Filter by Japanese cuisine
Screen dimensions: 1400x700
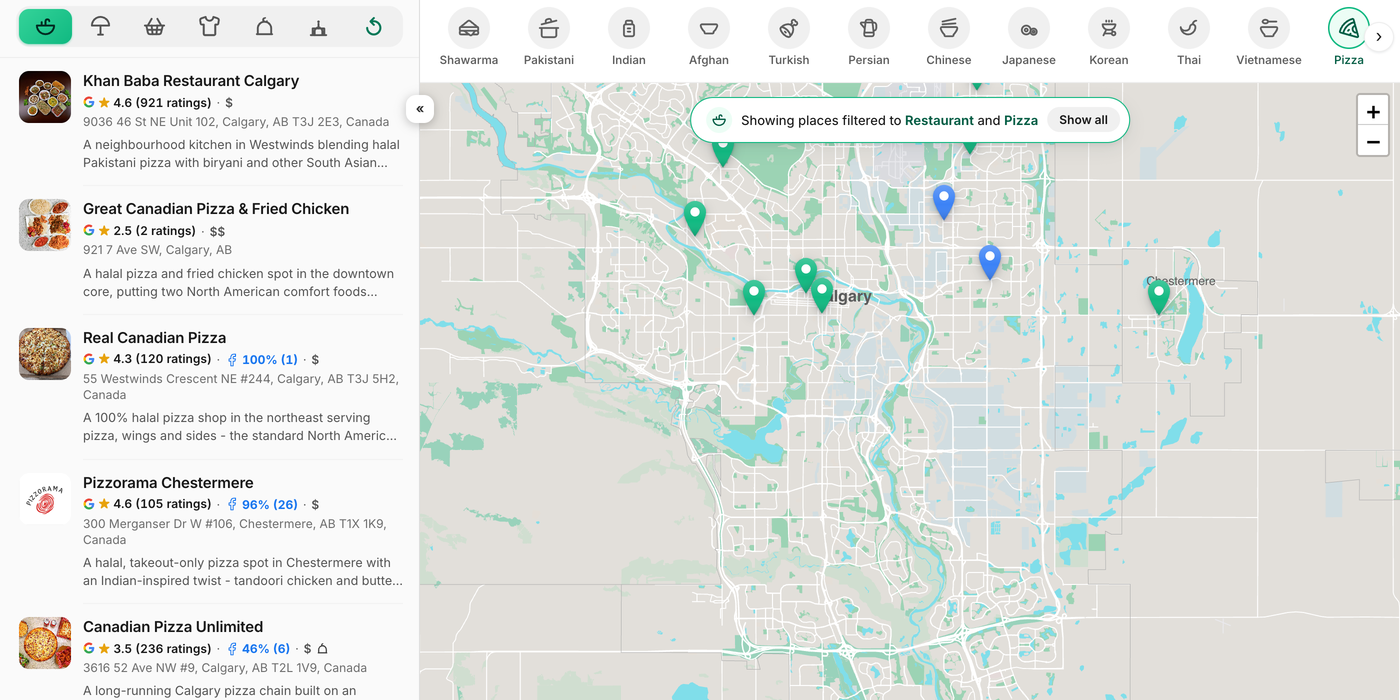pyautogui.click(x=1029, y=38)
